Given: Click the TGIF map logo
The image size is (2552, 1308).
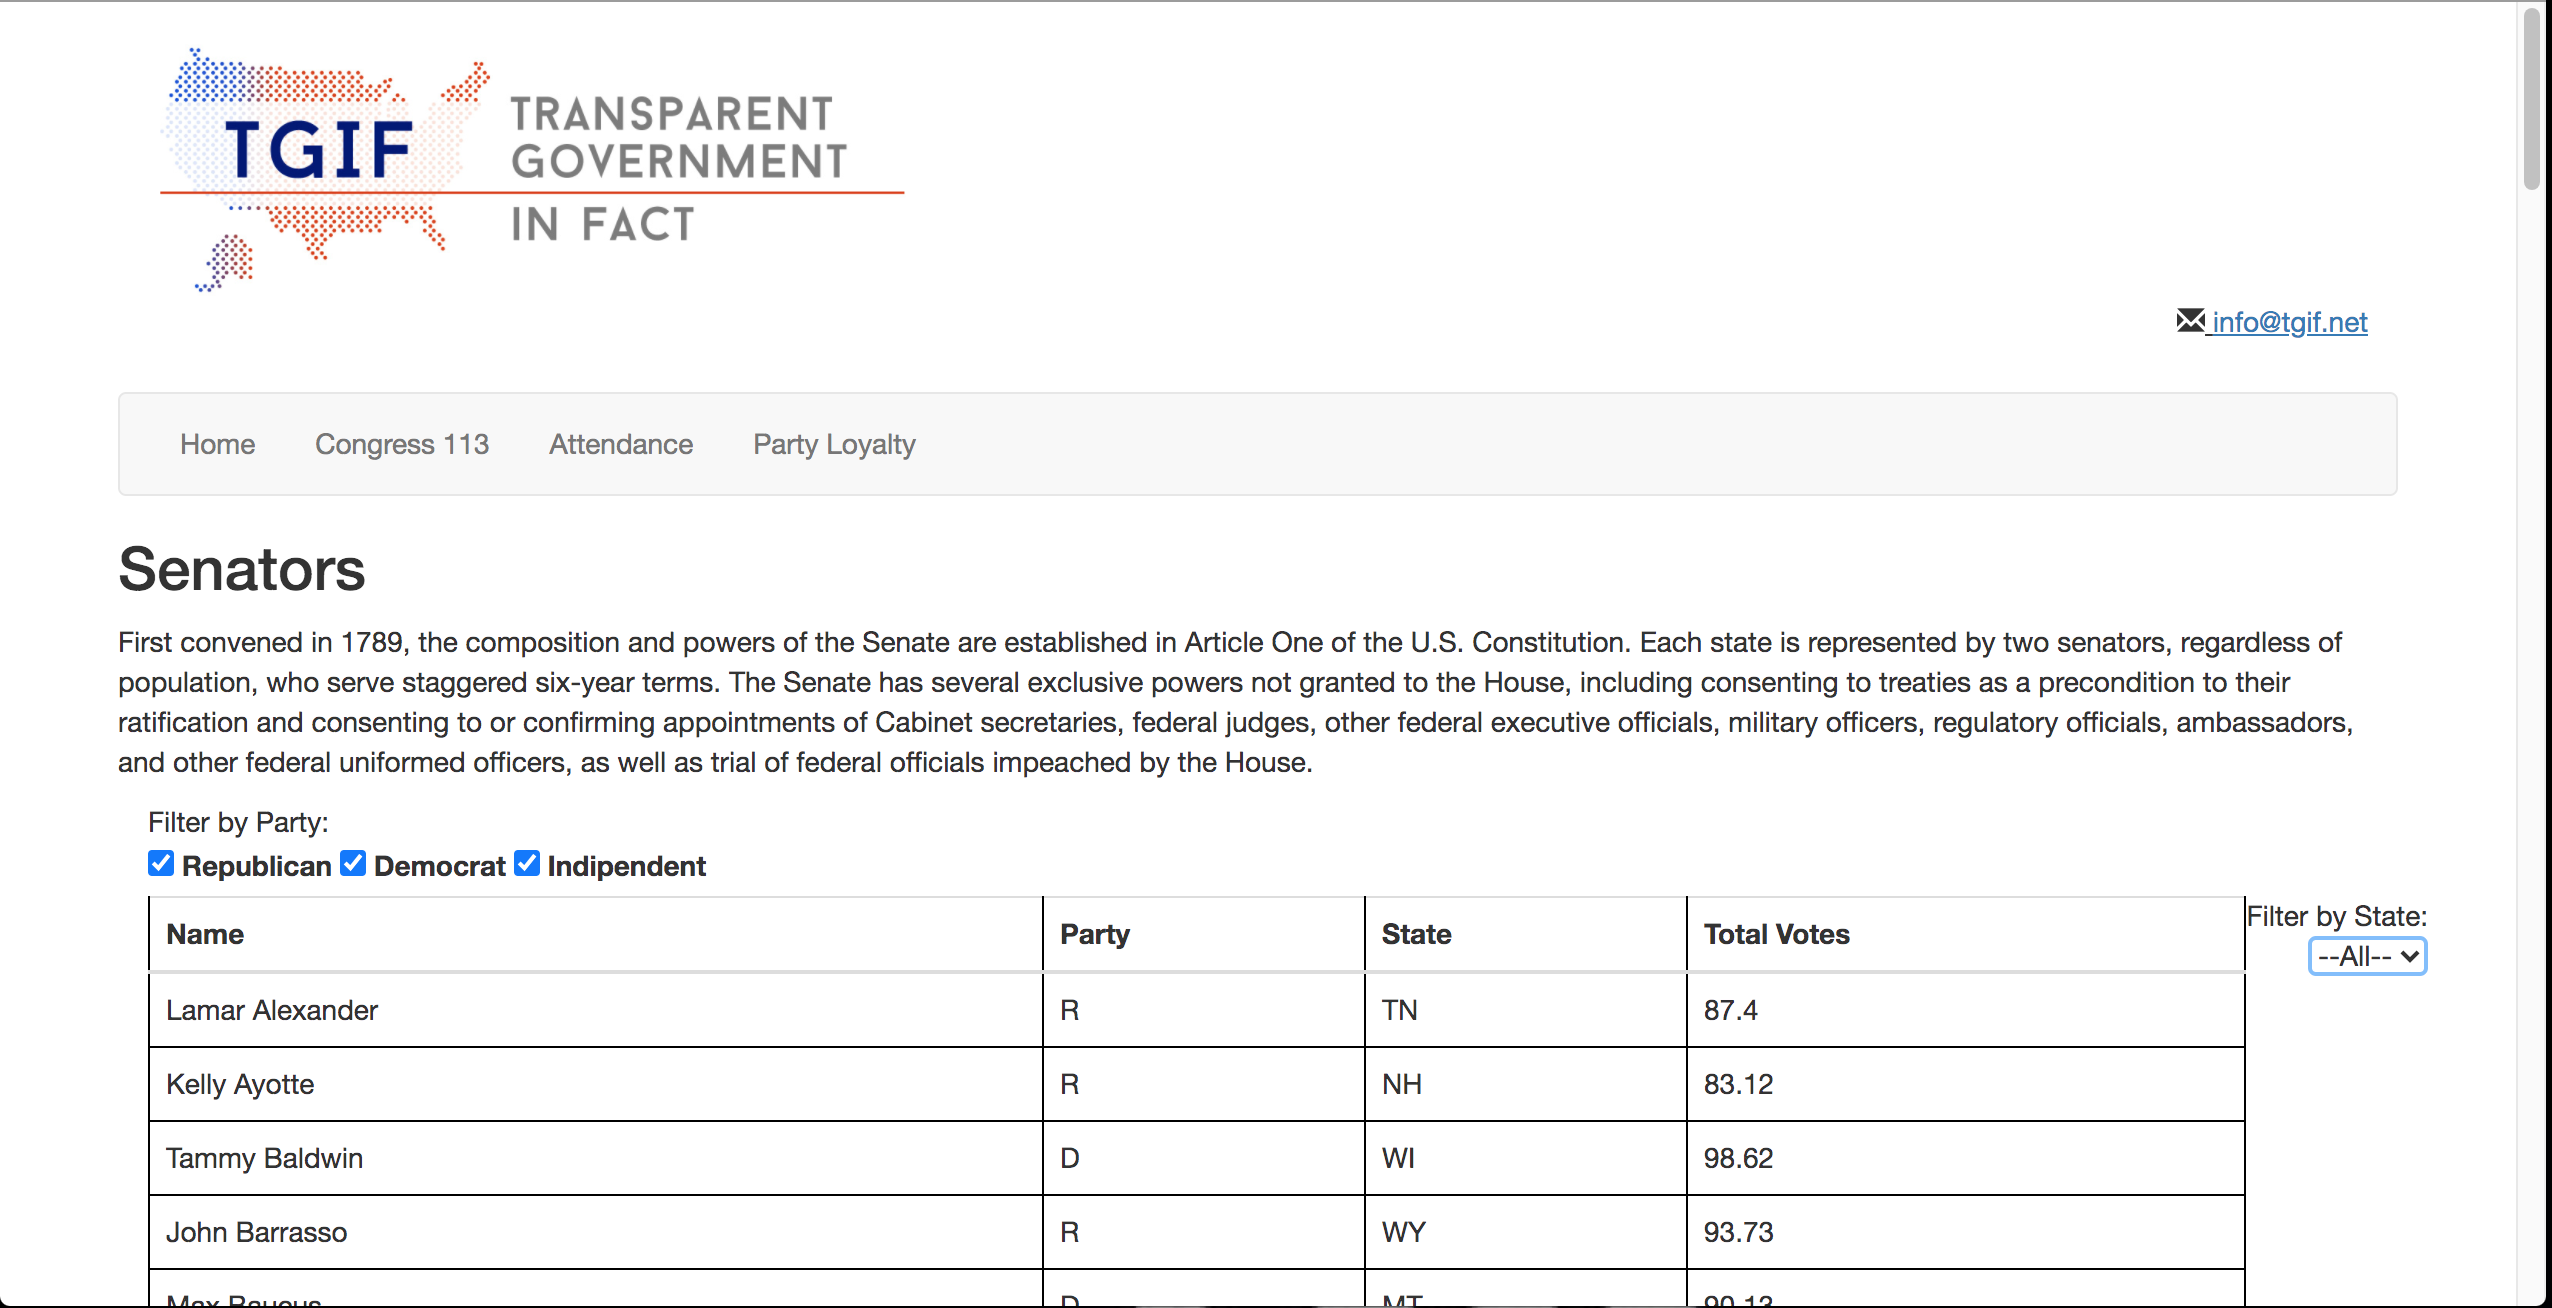Looking at the screenshot, I should 533,169.
